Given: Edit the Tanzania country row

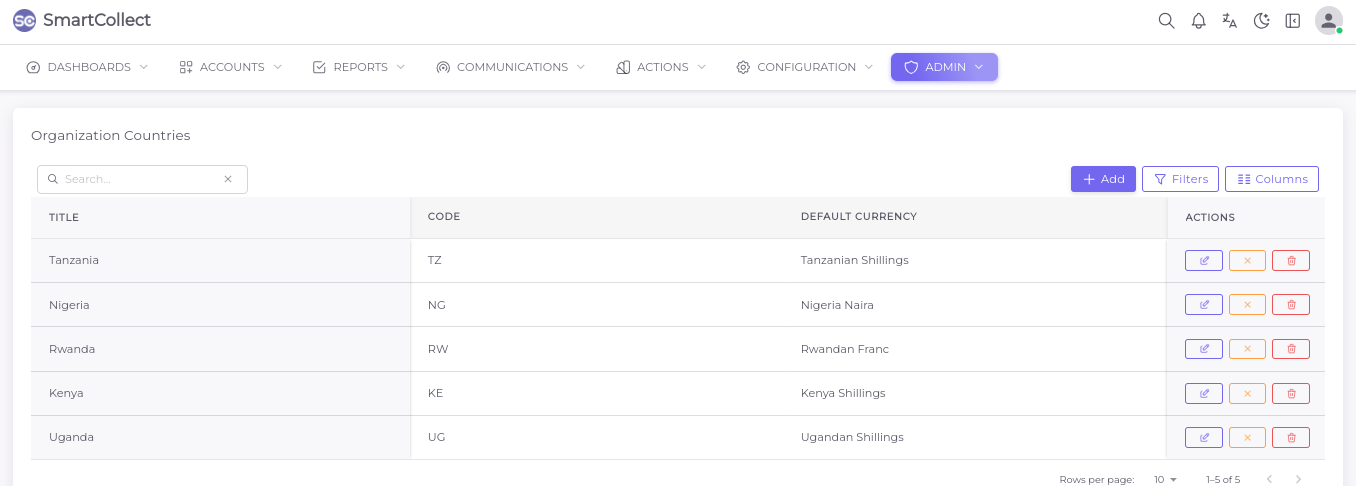Looking at the screenshot, I should [1203, 261].
